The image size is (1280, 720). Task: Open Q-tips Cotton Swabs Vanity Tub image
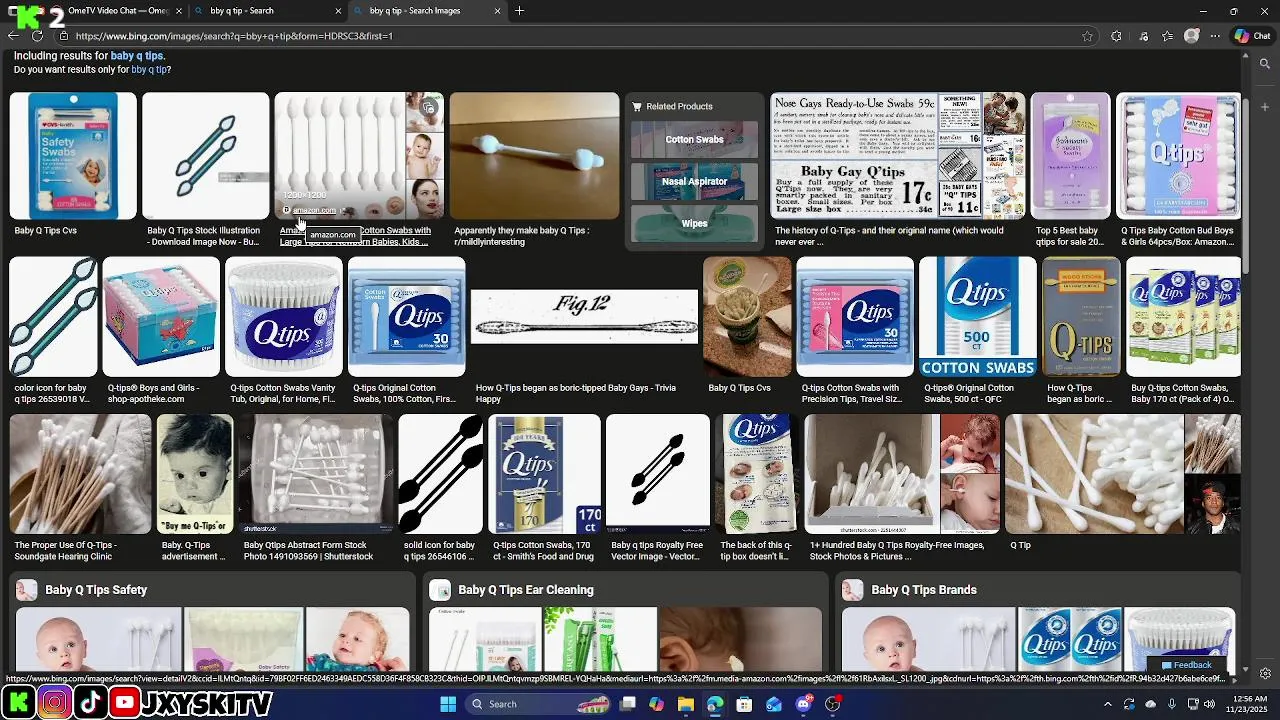283,317
